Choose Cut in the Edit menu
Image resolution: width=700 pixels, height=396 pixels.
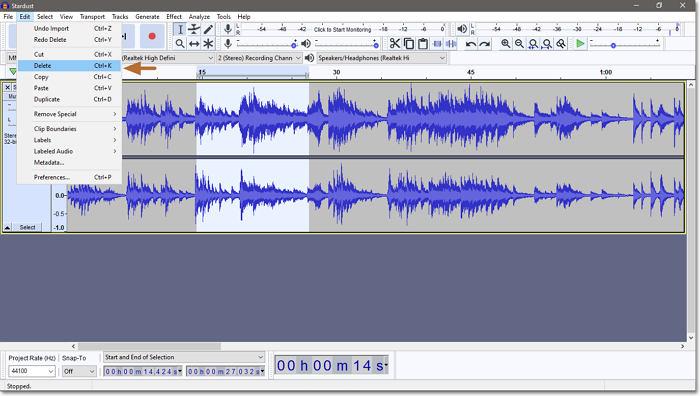[70, 54]
